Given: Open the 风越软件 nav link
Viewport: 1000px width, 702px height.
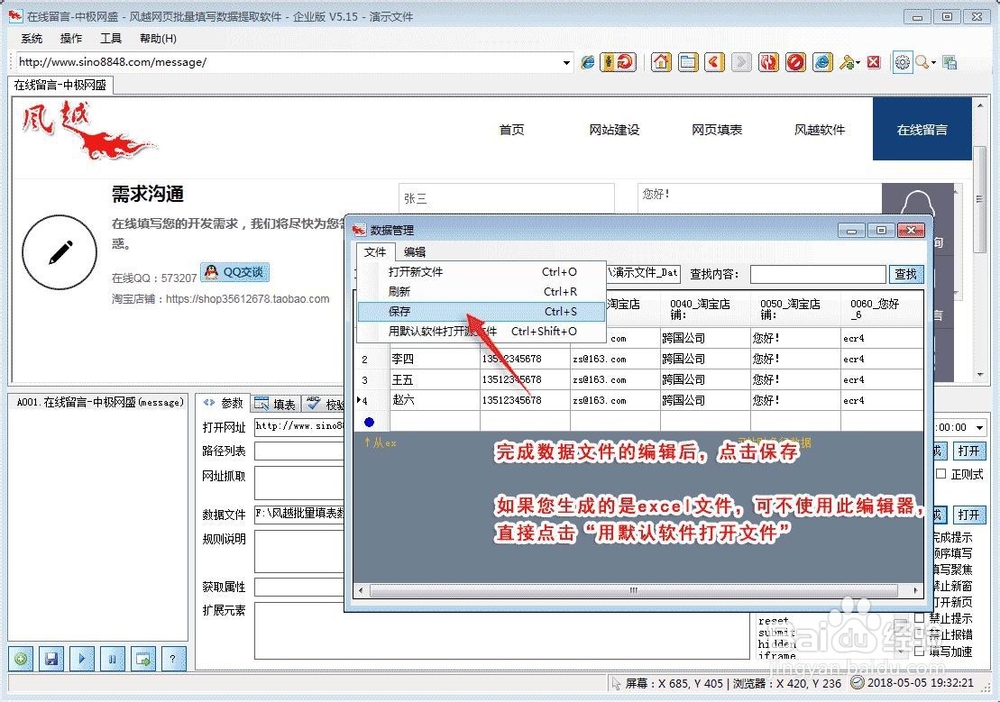Looking at the screenshot, I should [820, 129].
